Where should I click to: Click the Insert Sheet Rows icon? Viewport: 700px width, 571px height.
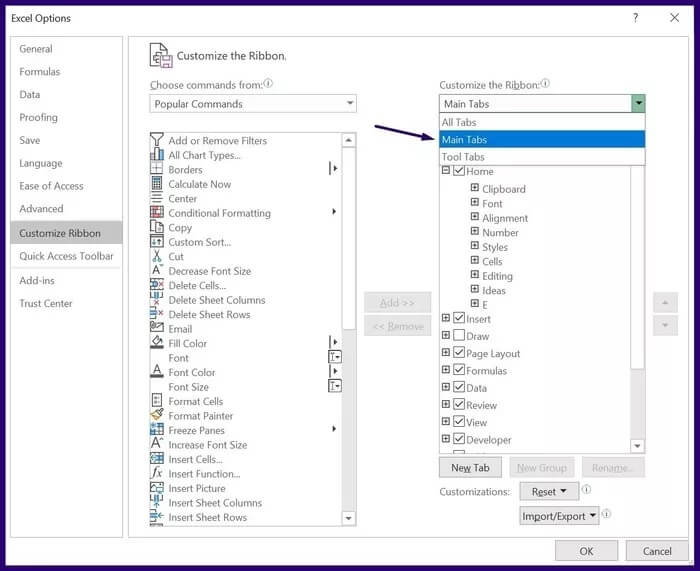tap(157, 517)
